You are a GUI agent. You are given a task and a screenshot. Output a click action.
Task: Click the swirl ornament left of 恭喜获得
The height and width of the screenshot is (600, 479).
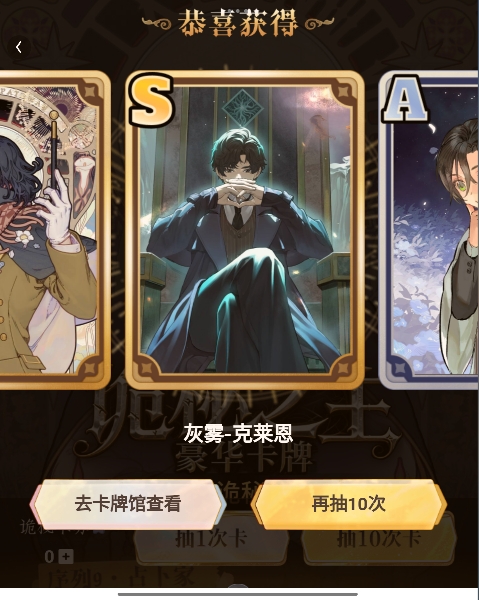(x=156, y=23)
